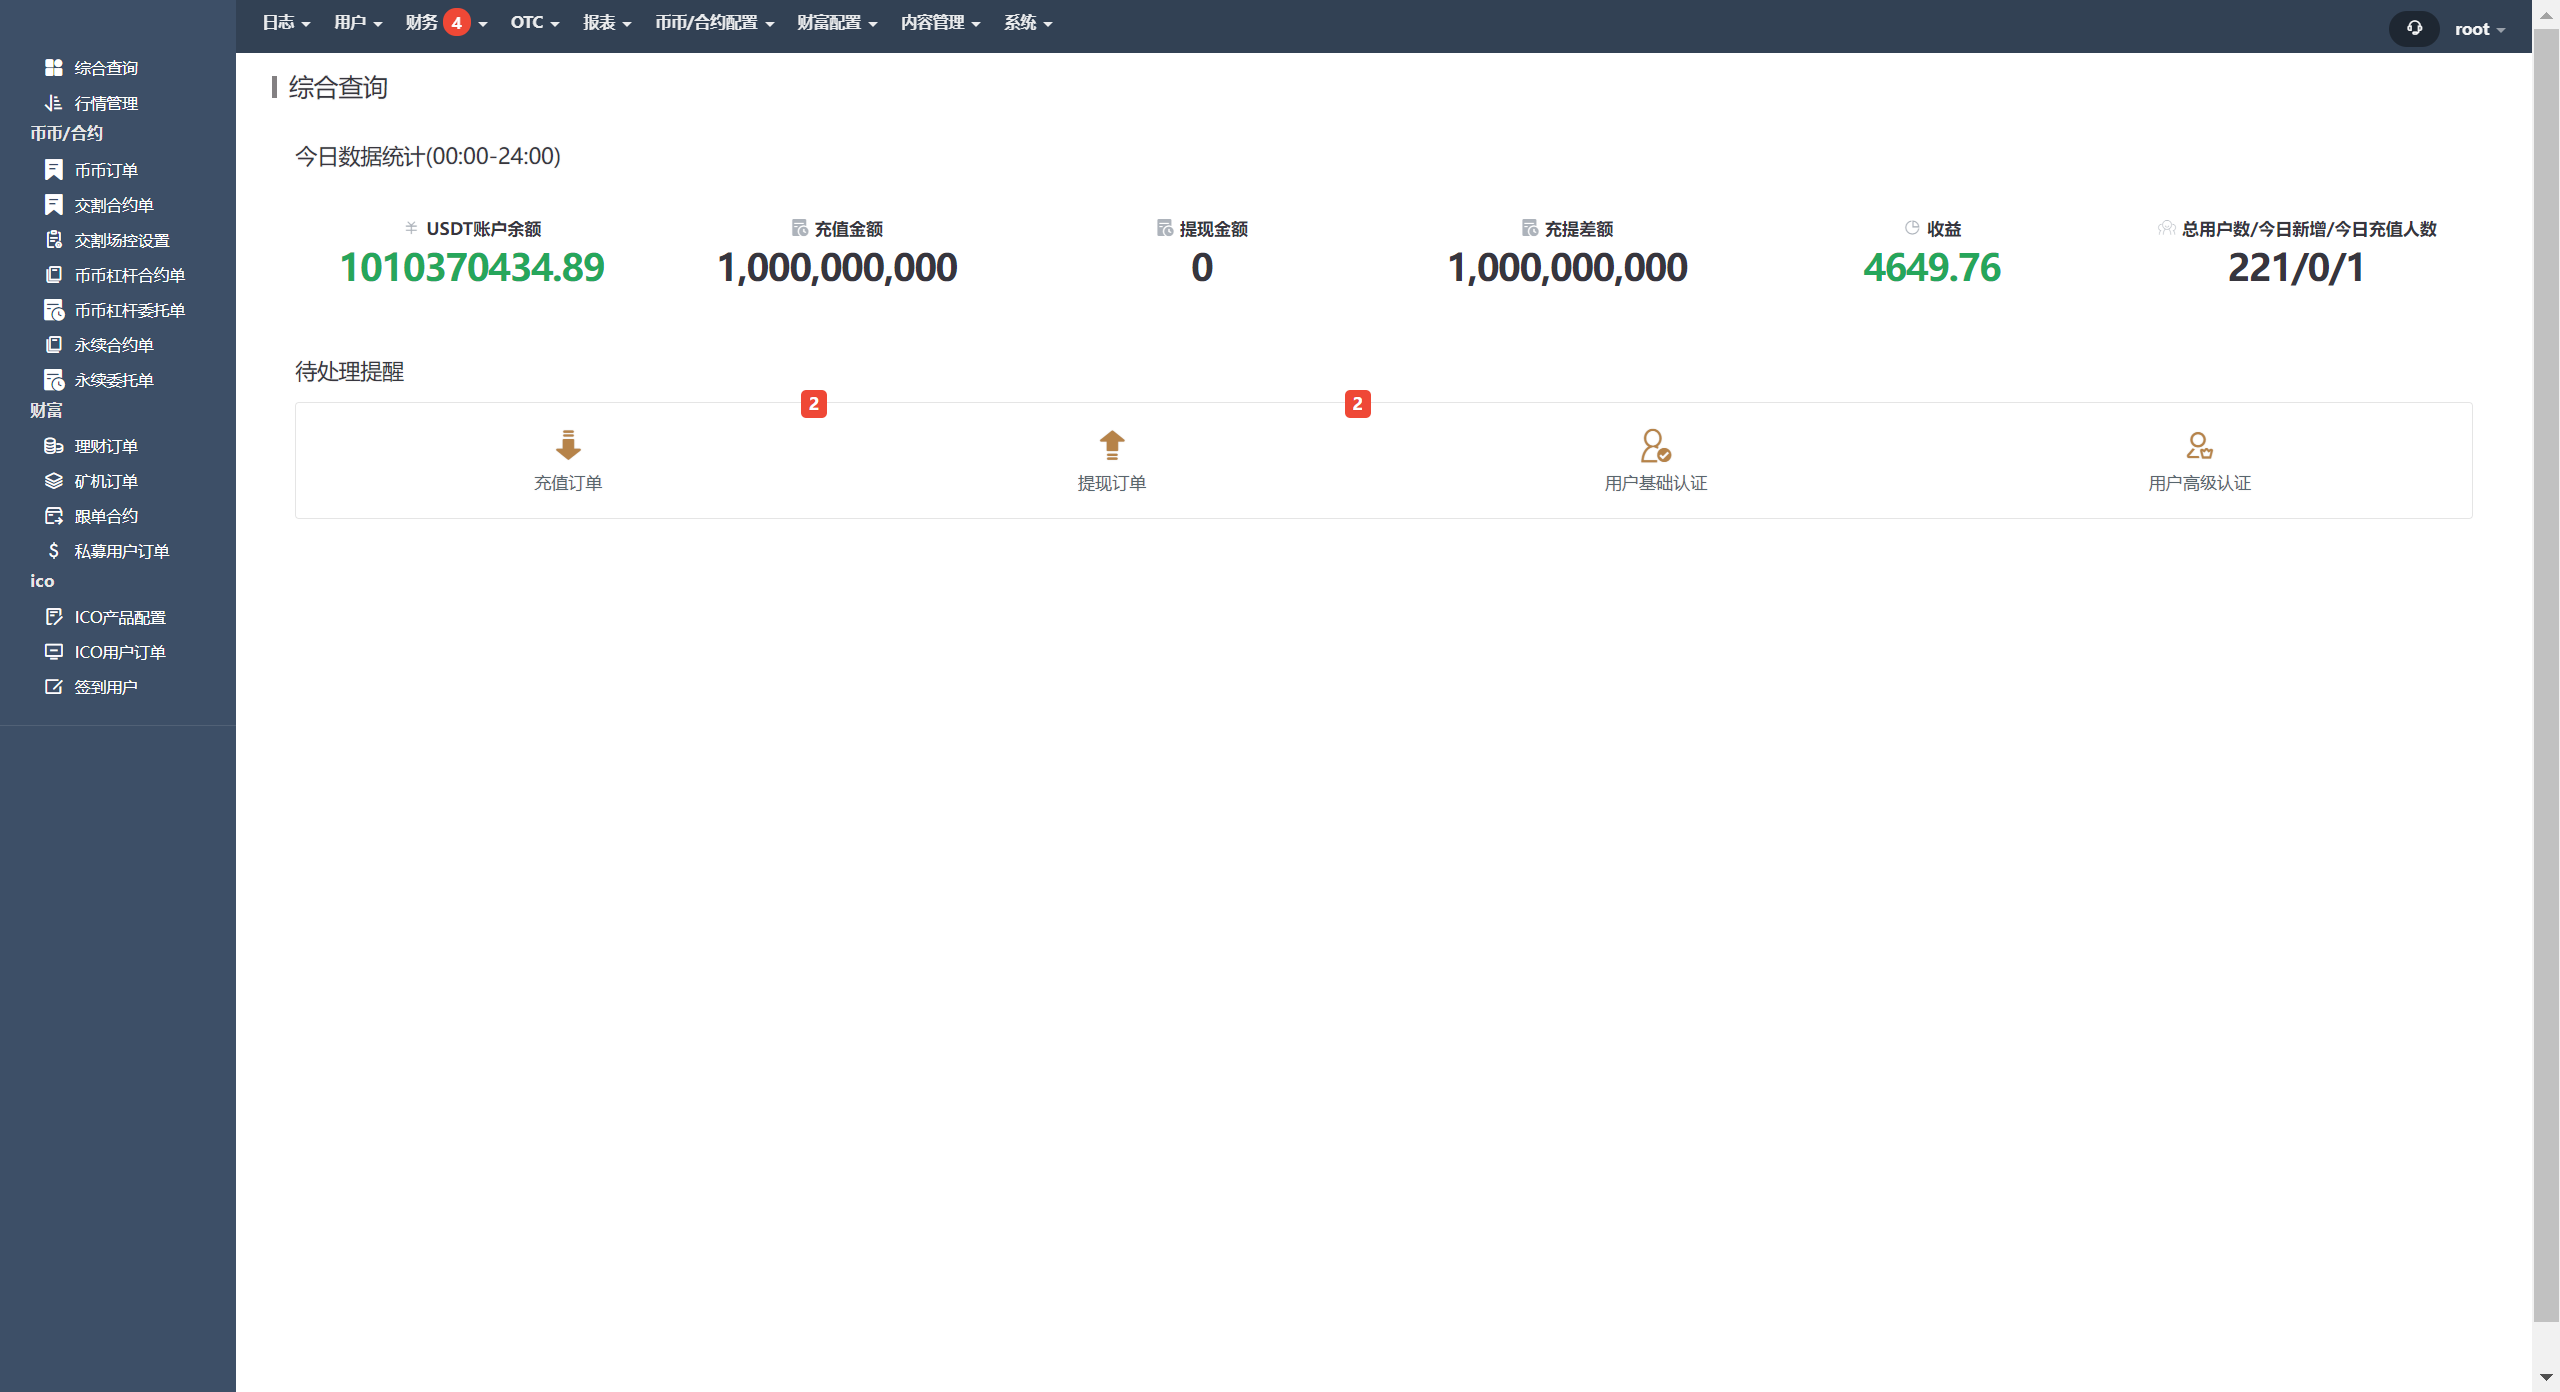Click the headset support icon
This screenshot has width=2560, height=1392.
coord(2414,28)
